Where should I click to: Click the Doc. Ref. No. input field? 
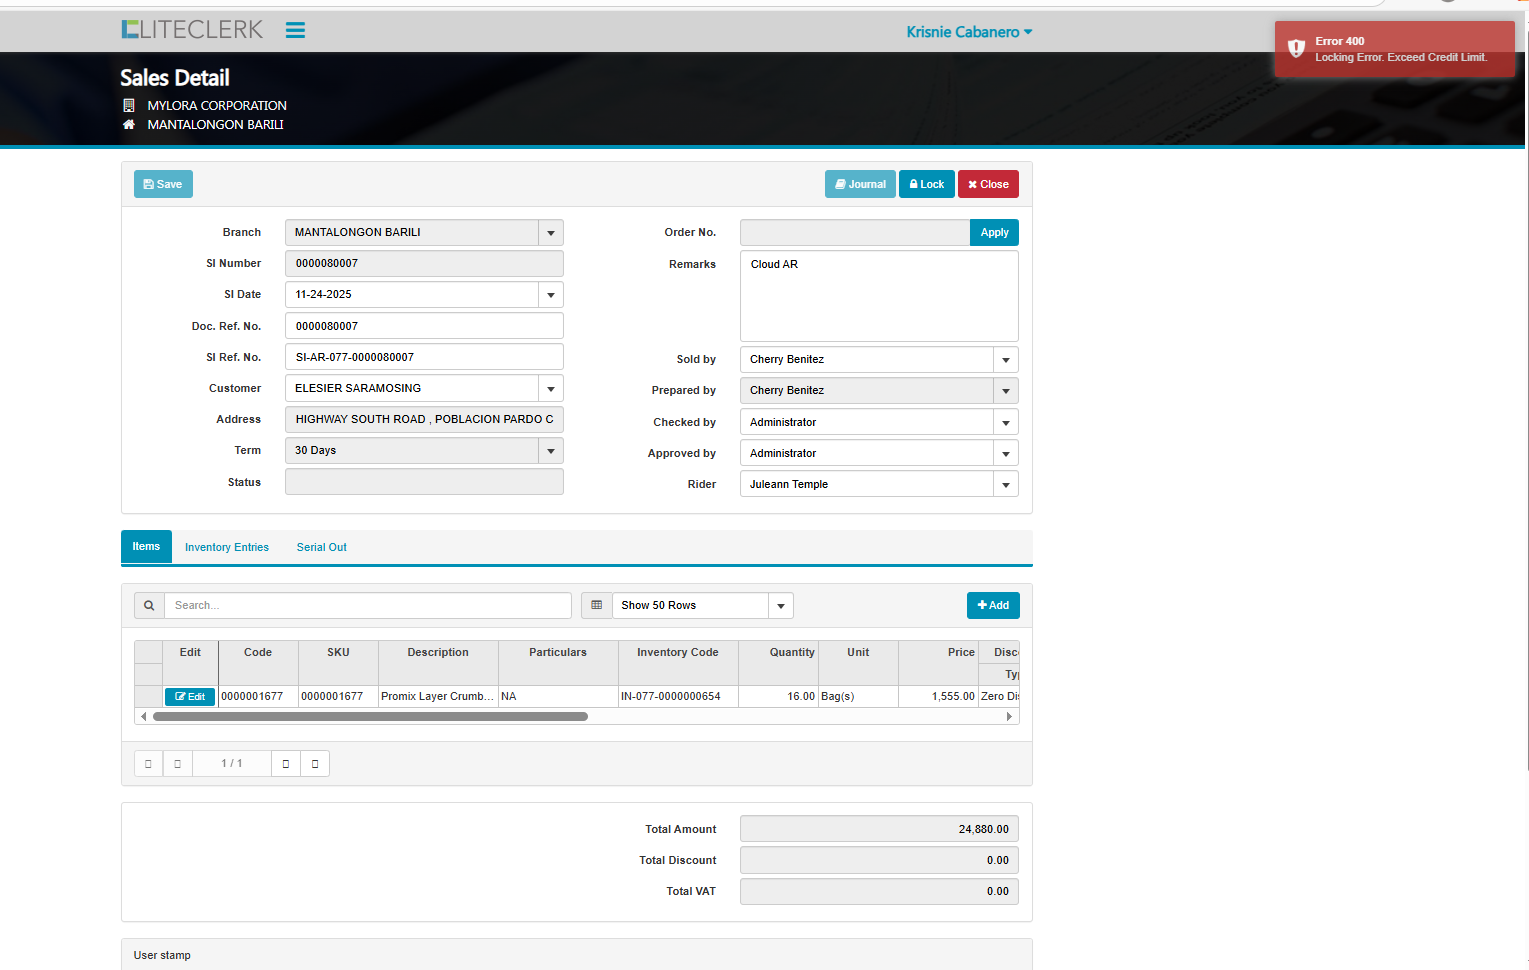click(424, 326)
